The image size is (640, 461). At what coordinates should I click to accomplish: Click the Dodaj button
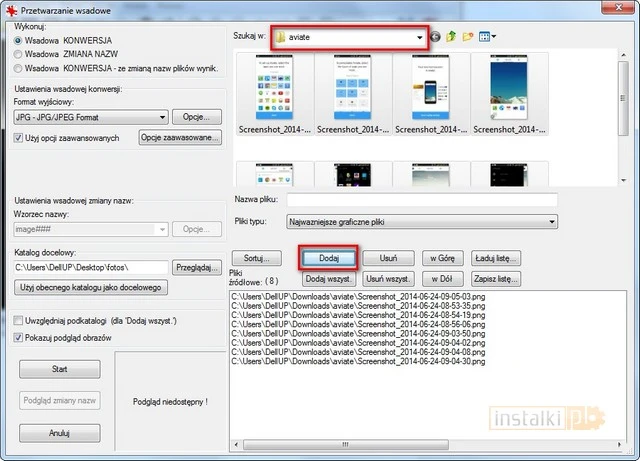point(328,258)
